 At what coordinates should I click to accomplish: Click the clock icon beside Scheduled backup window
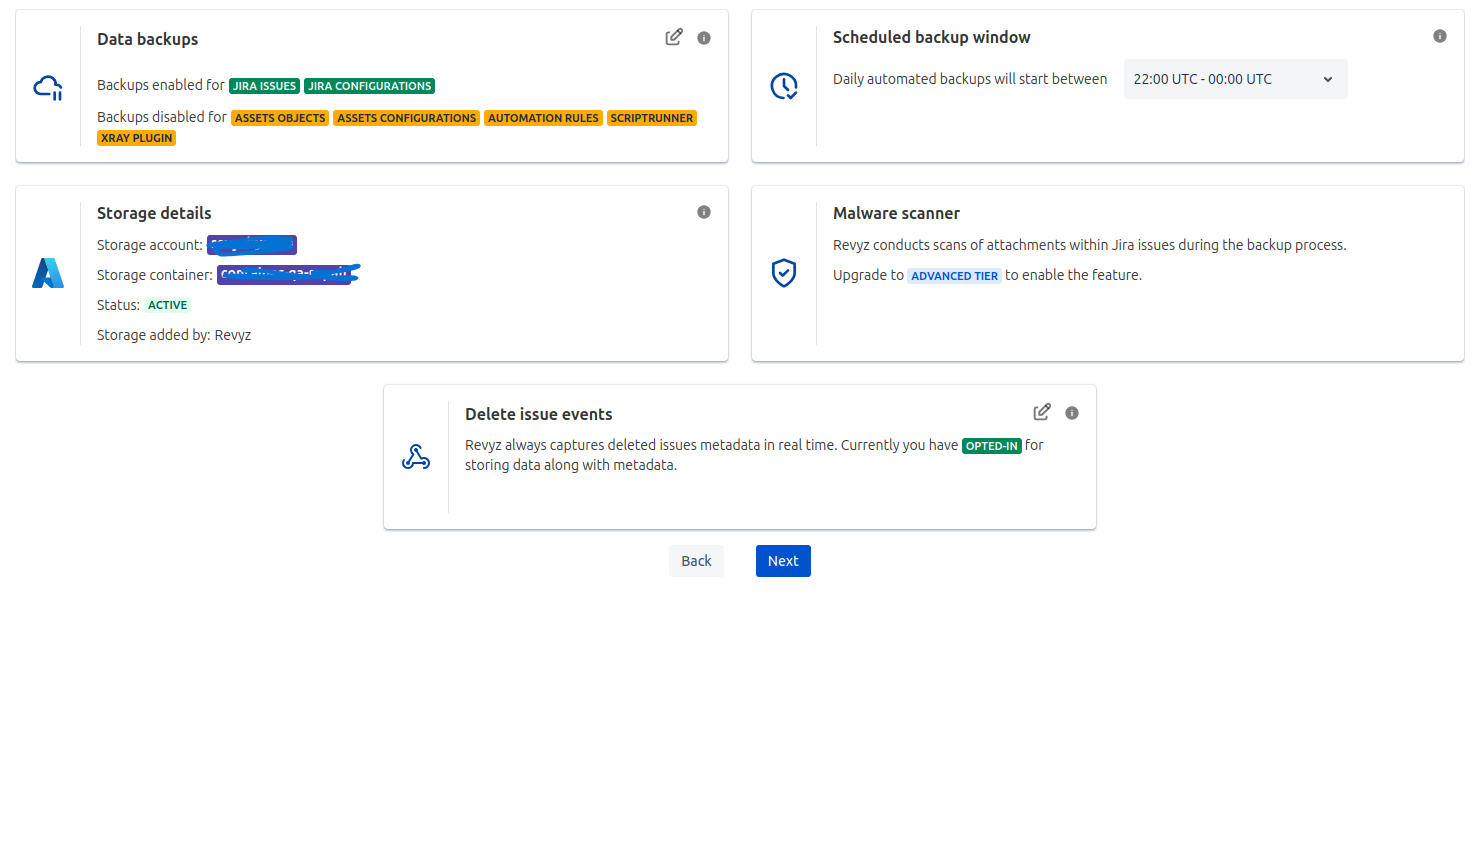(784, 86)
